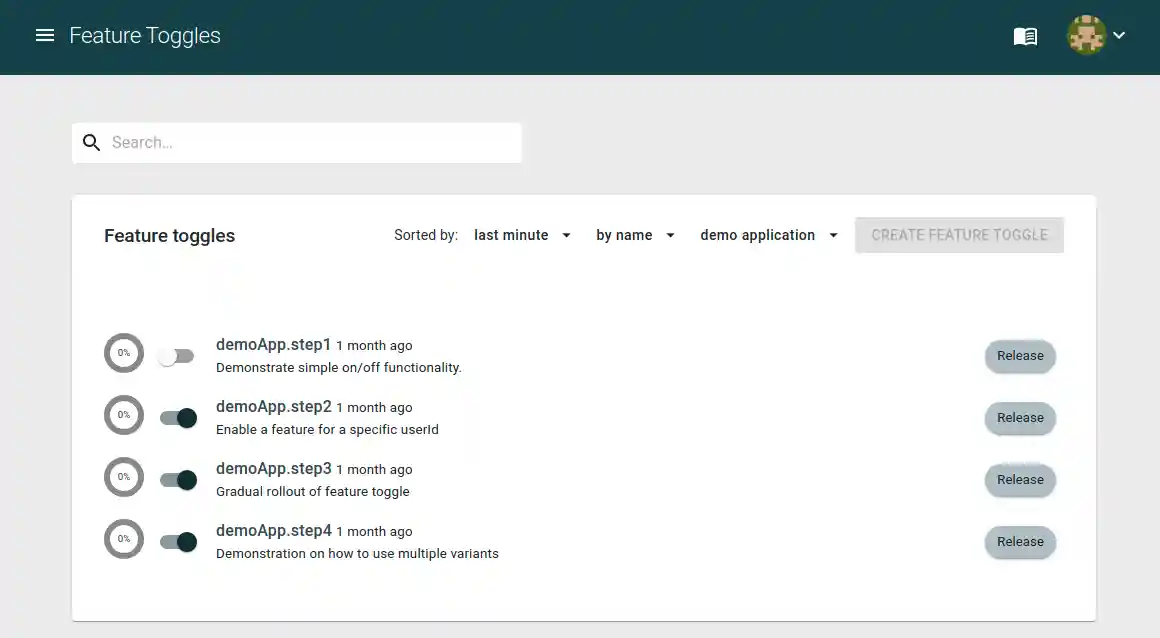Click Release for demoApp.step2
The height and width of the screenshot is (638, 1160).
pos(1020,418)
